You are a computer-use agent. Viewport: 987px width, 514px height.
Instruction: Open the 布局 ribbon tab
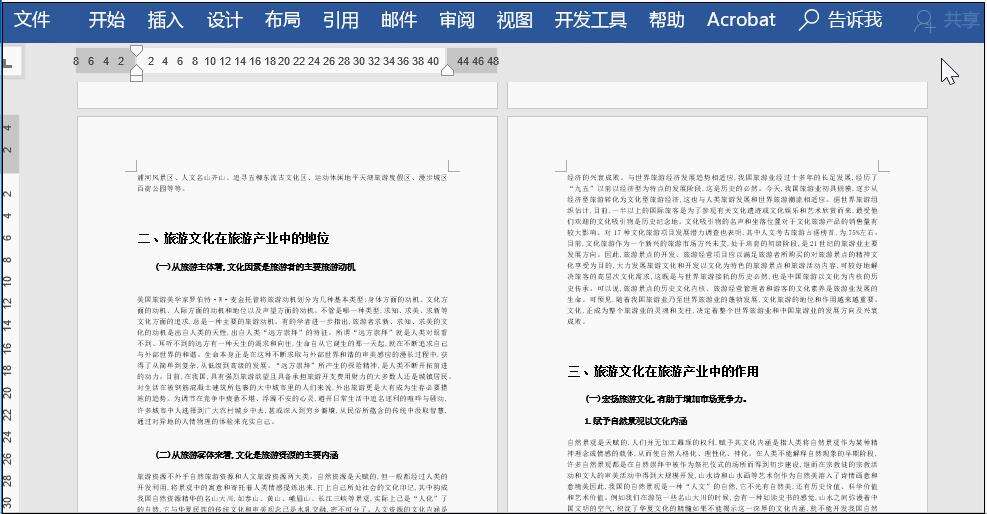[x=282, y=20]
